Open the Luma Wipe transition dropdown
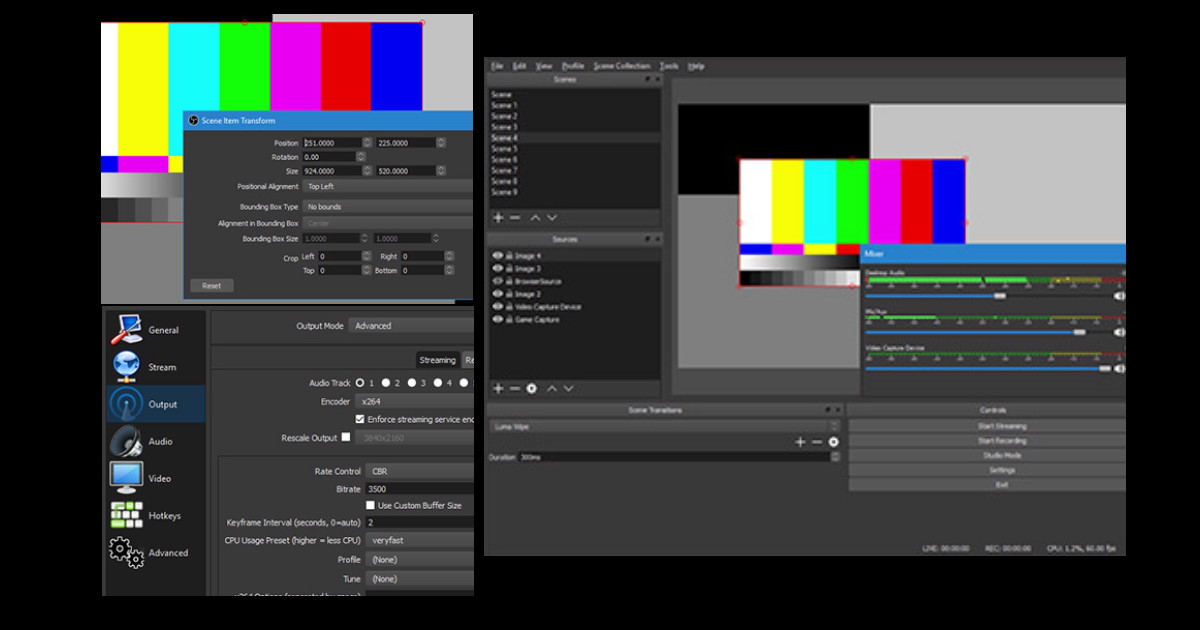Image resolution: width=1200 pixels, height=630 pixels. [664, 426]
